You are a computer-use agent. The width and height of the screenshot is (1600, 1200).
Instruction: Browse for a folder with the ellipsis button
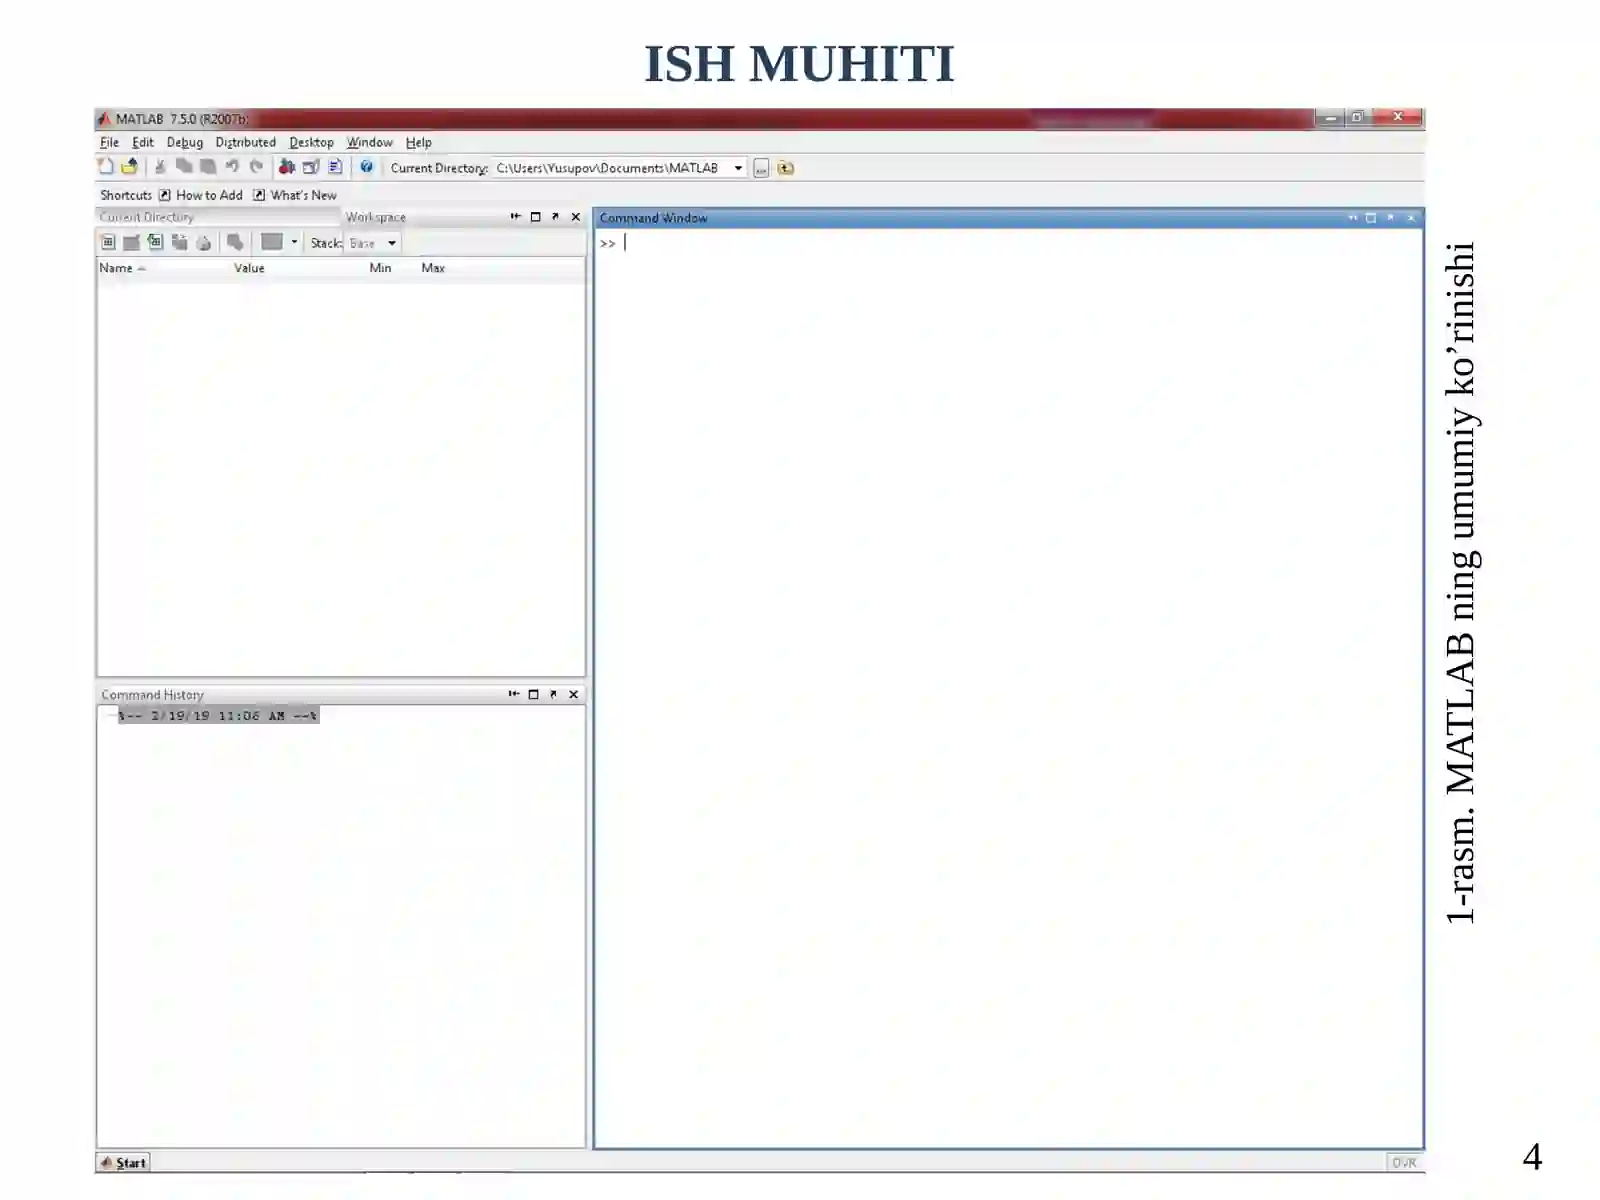point(761,168)
